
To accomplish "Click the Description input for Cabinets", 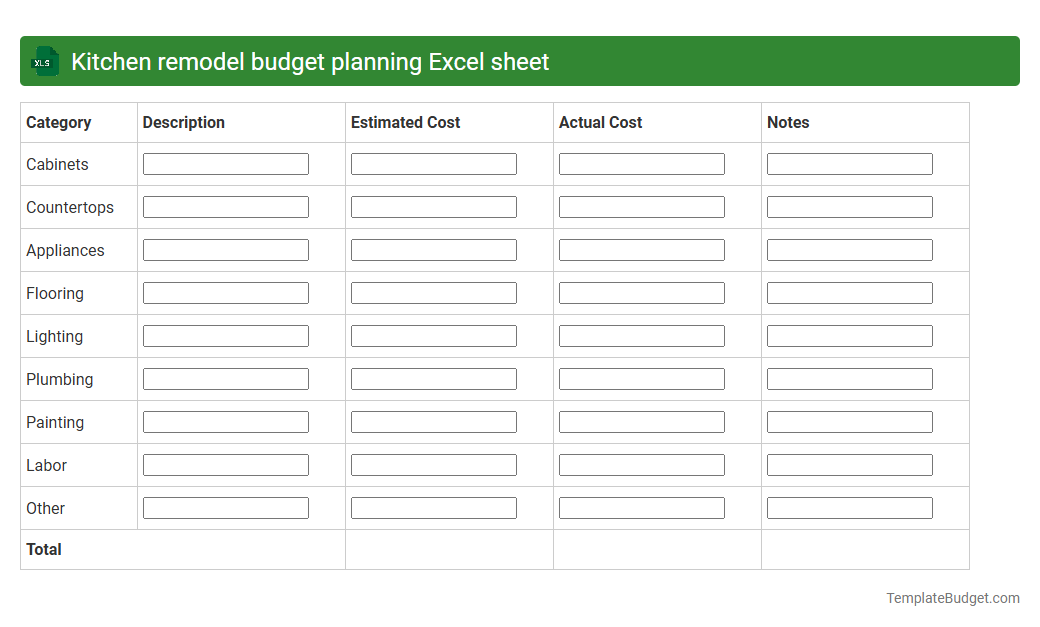I will coord(225,163).
